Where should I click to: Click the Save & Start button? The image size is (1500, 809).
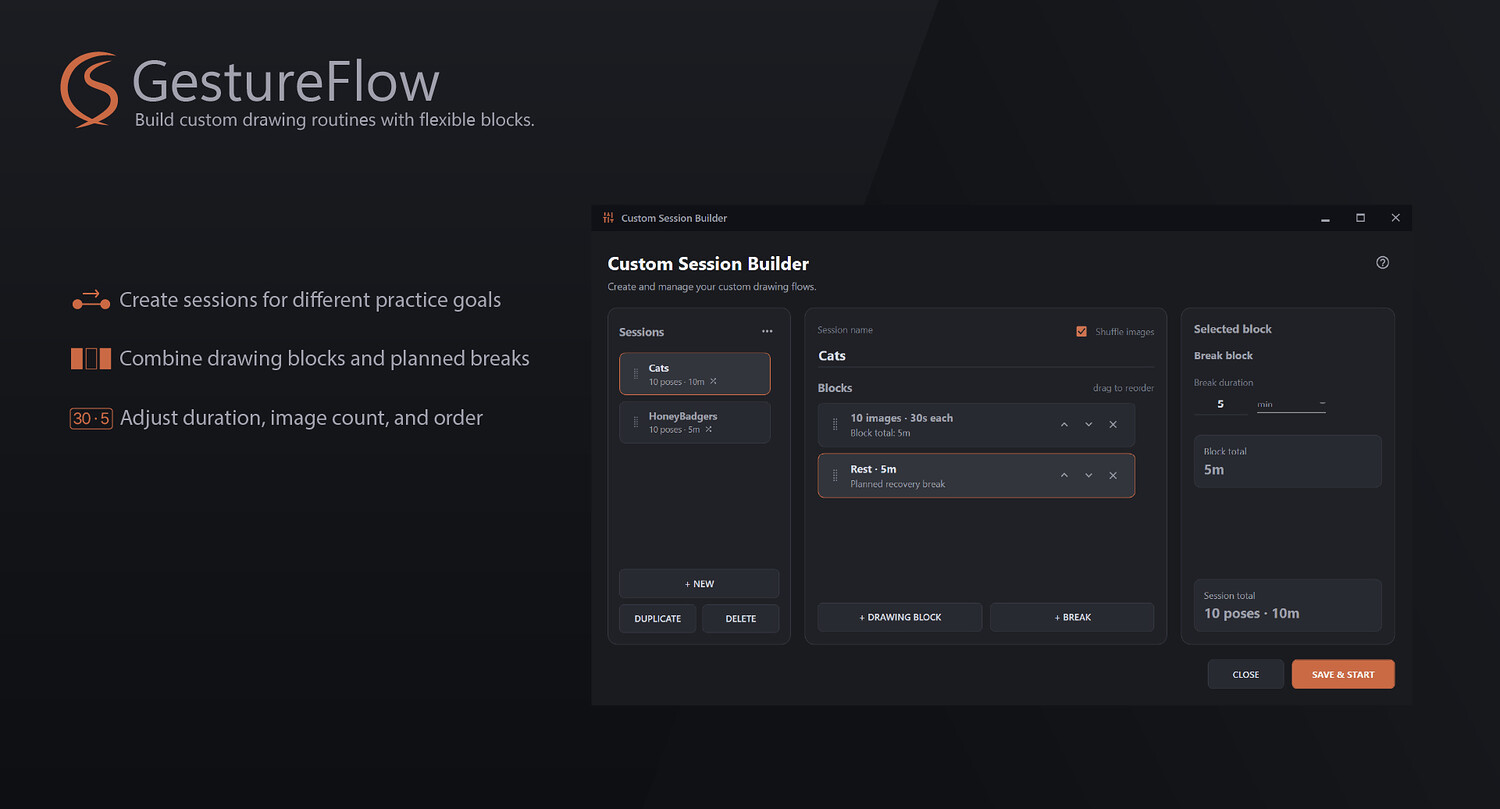(x=1343, y=674)
